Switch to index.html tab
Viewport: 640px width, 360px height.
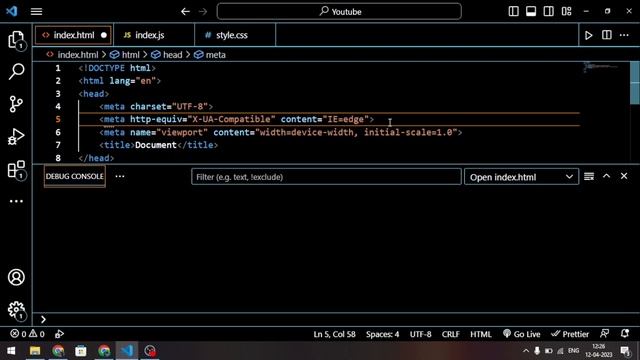(73, 35)
